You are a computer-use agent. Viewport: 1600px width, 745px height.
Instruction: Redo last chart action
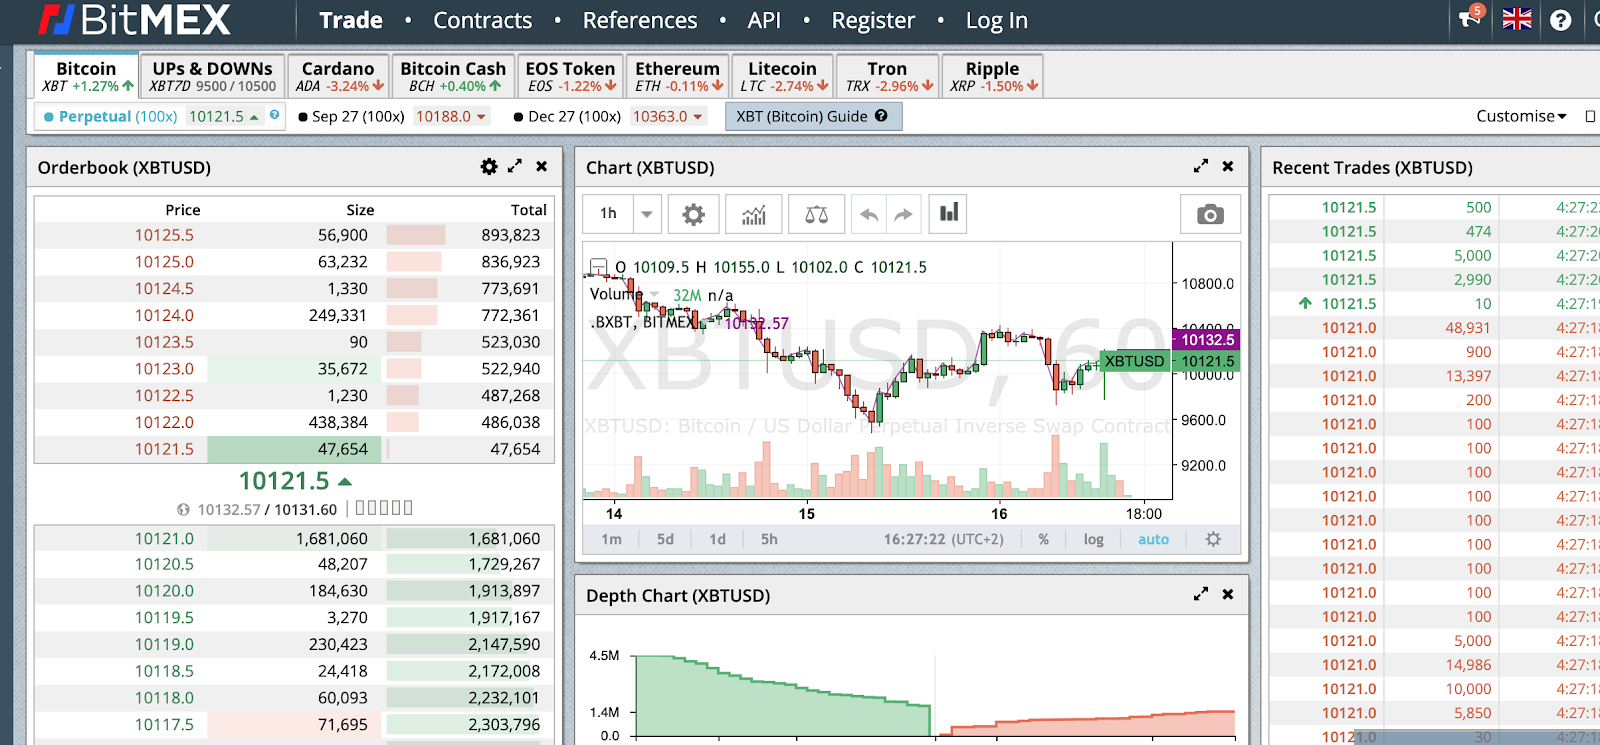click(903, 214)
